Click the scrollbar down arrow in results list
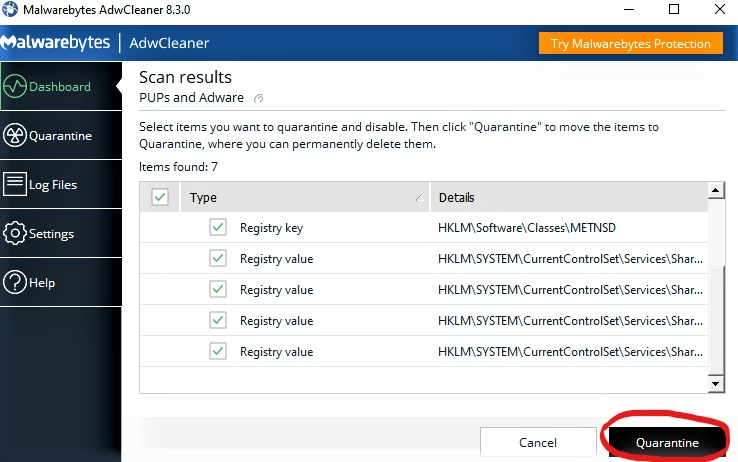738x462 pixels. (715, 384)
